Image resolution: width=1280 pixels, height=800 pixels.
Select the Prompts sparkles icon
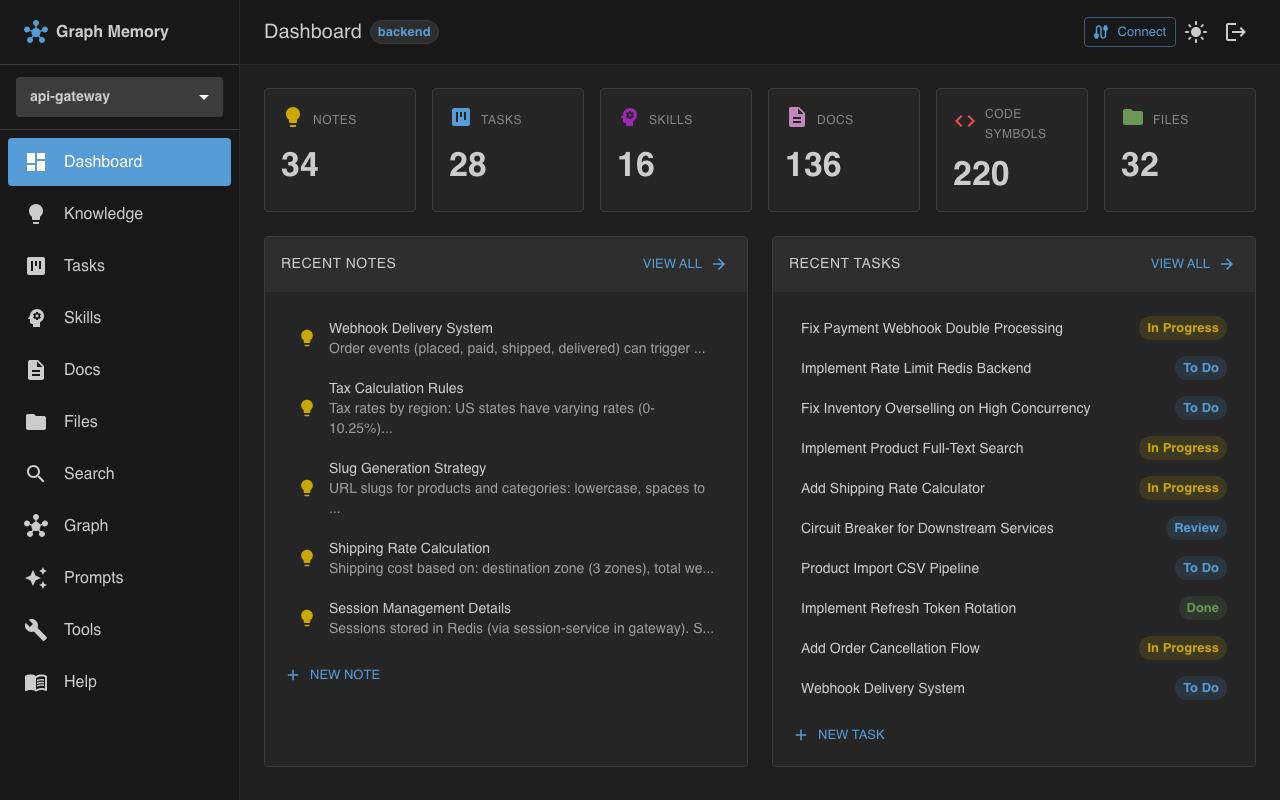[x=35, y=577]
